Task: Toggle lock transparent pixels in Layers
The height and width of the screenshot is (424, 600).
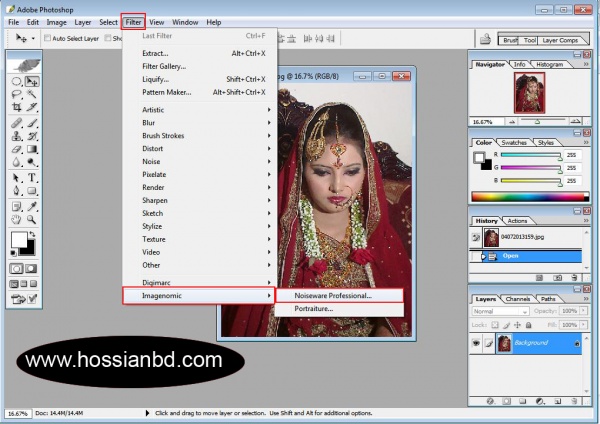Action: pyautogui.click(x=495, y=325)
